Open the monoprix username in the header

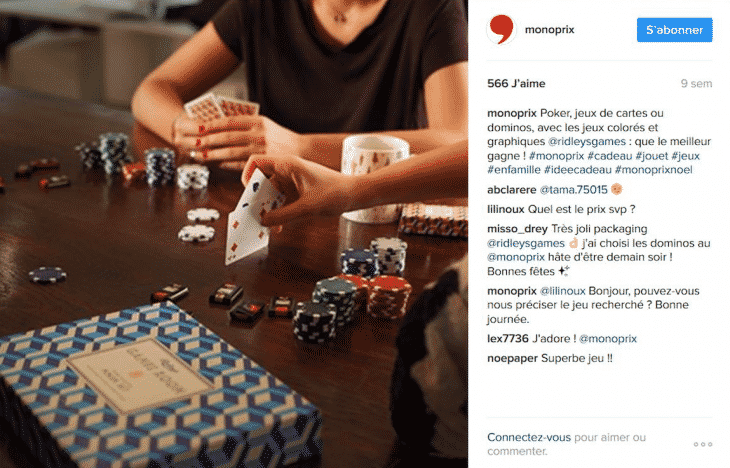pos(549,30)
